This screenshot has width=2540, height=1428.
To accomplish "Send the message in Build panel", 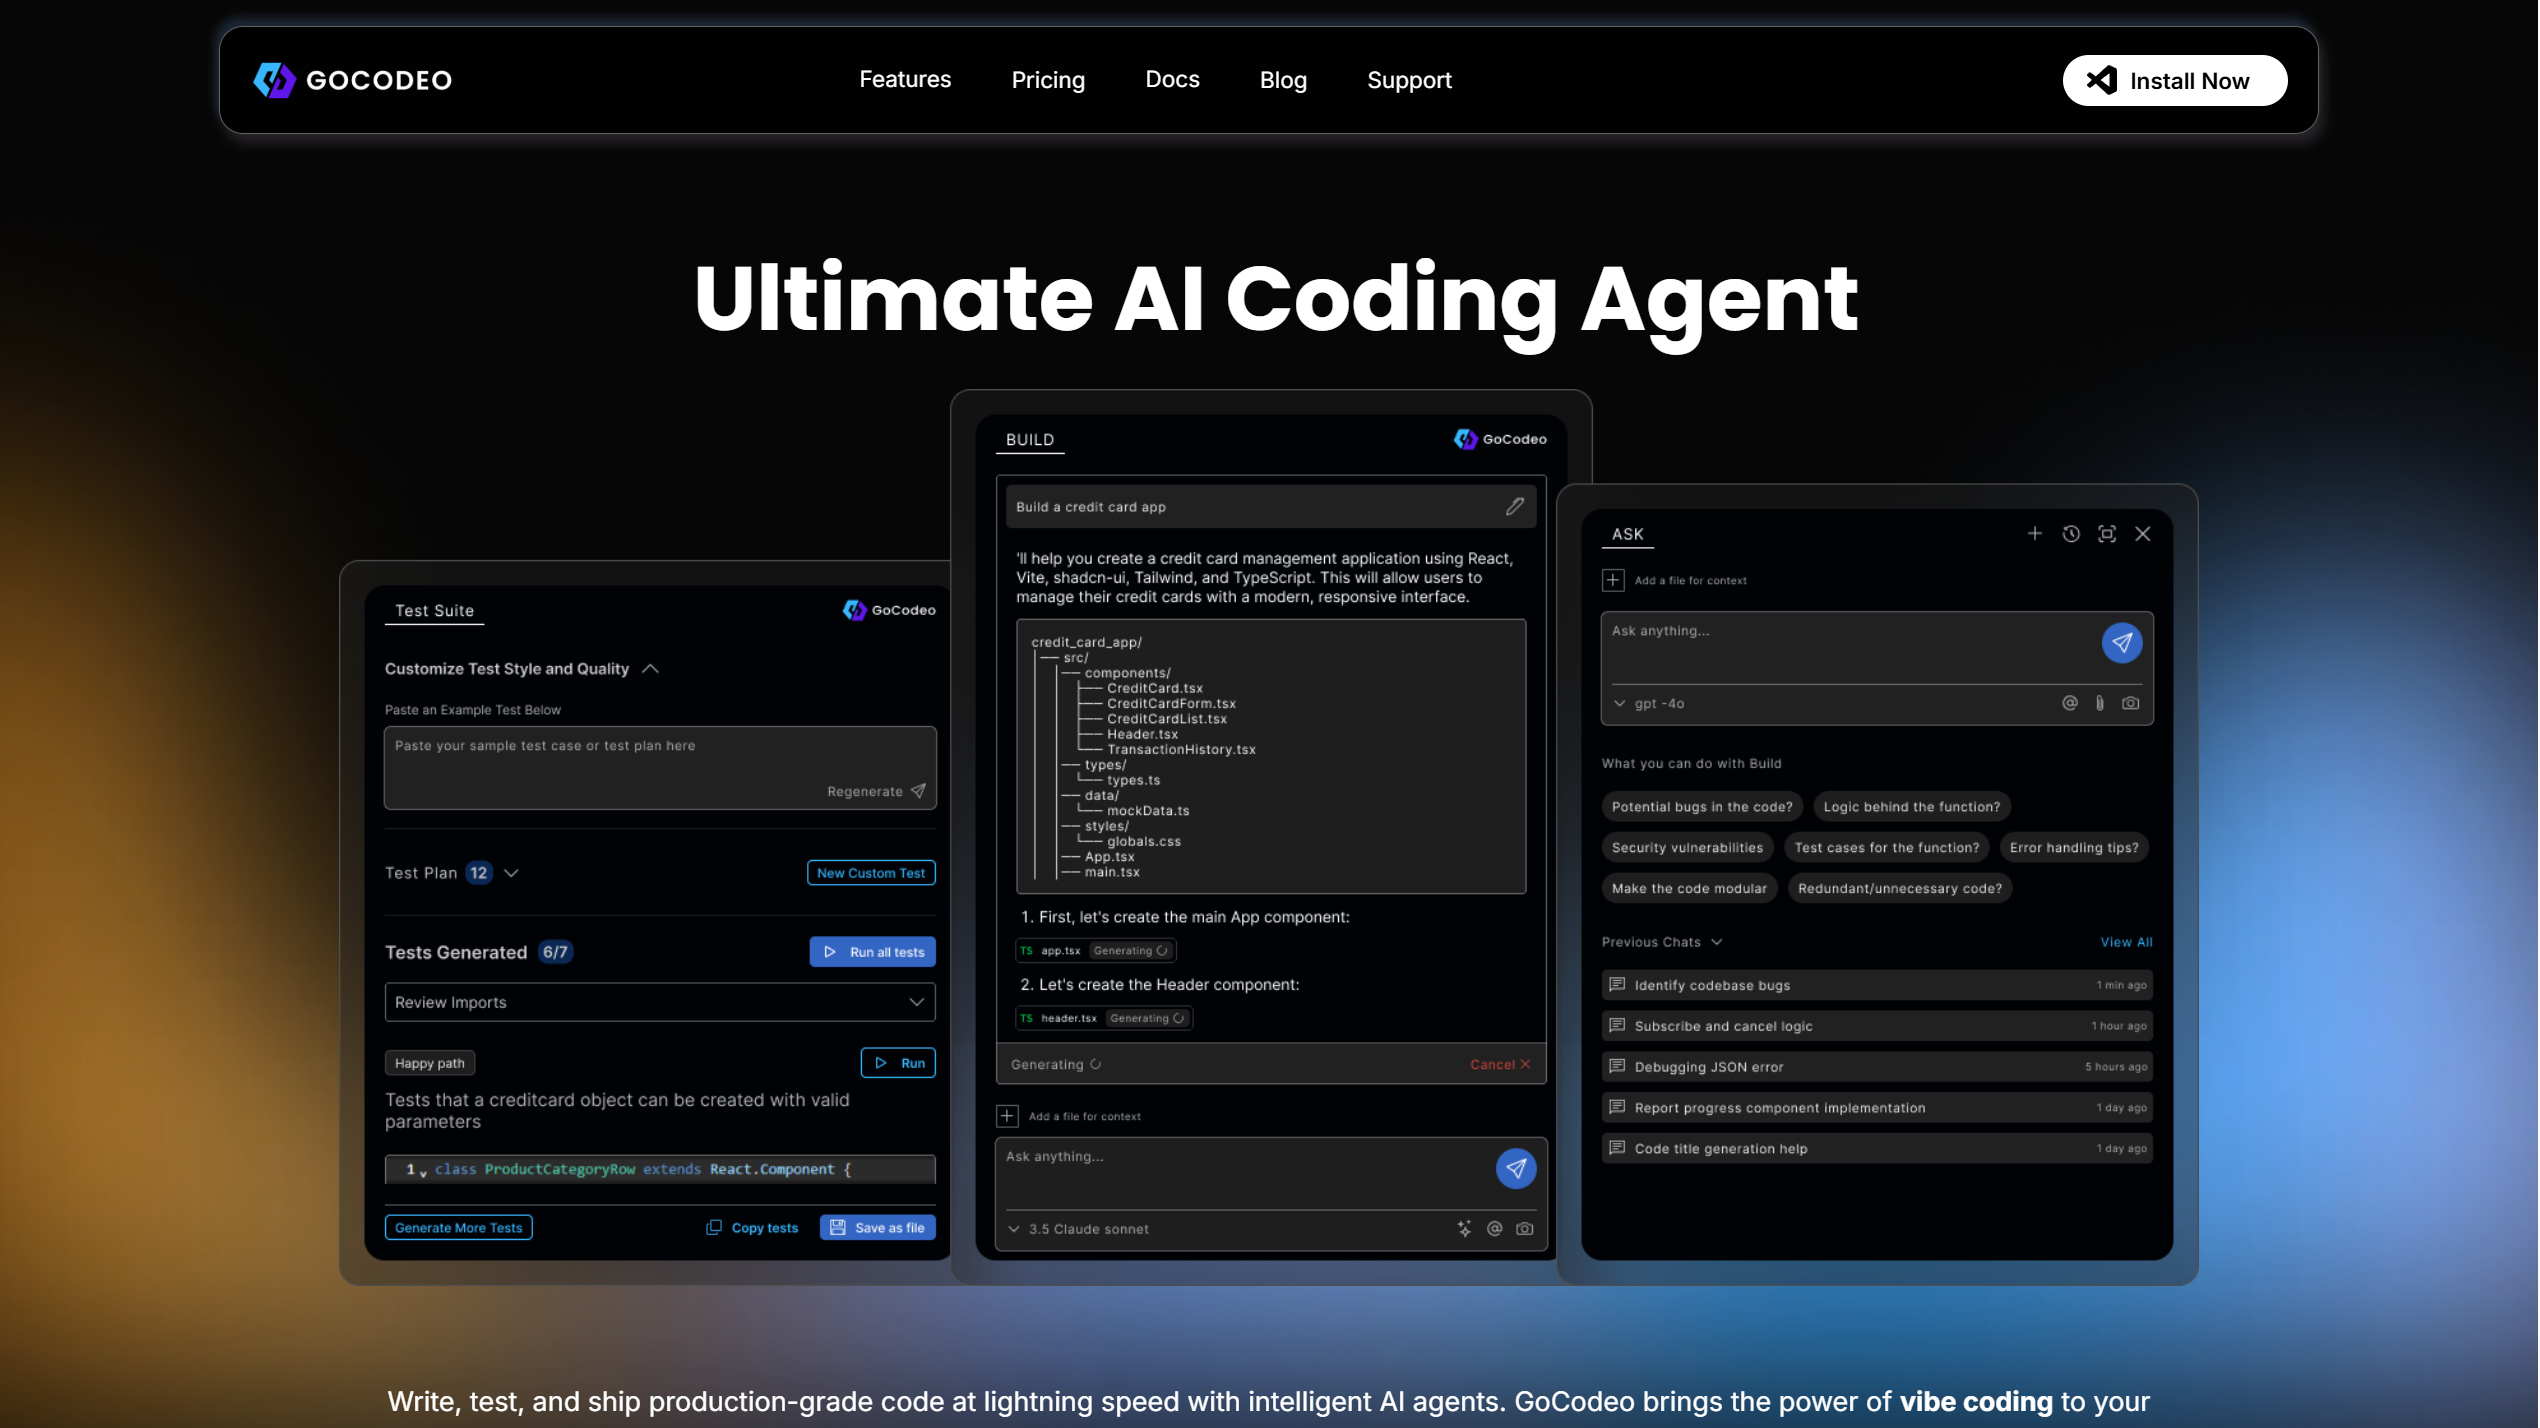I will pos(1516,1169).
